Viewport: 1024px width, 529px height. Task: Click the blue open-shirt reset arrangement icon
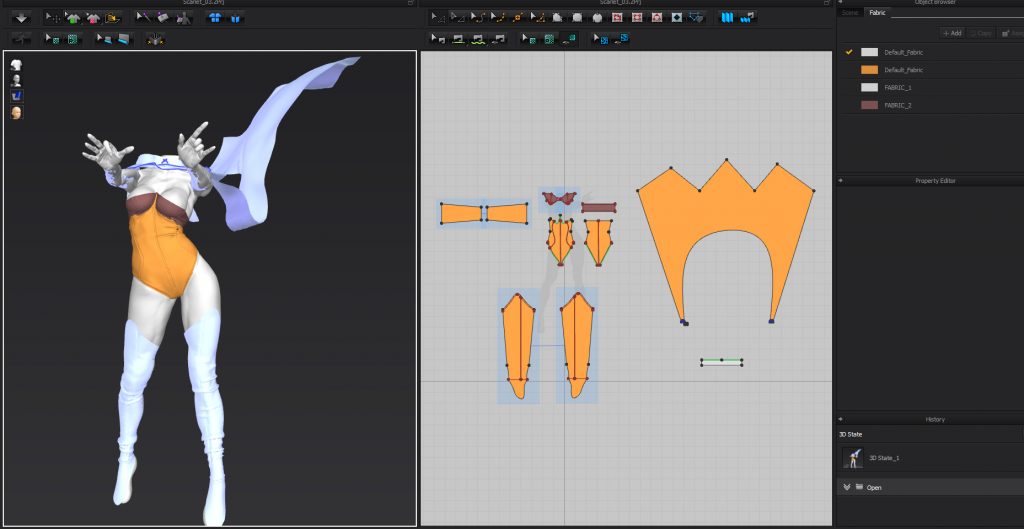pyautogui.click(x=236, y=18)
